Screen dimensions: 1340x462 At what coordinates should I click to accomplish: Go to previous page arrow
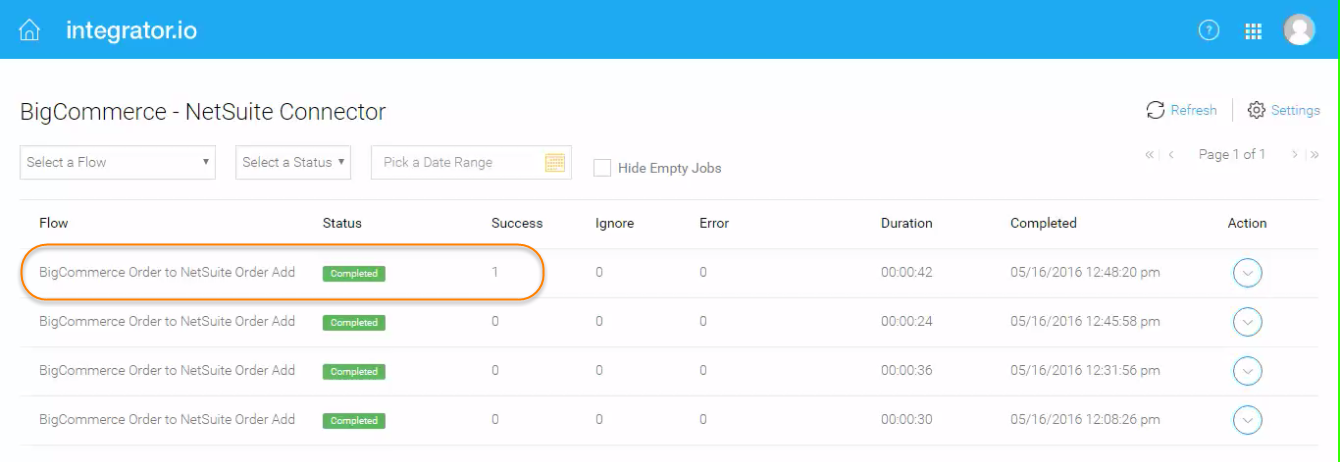[x=1171, y=154]
